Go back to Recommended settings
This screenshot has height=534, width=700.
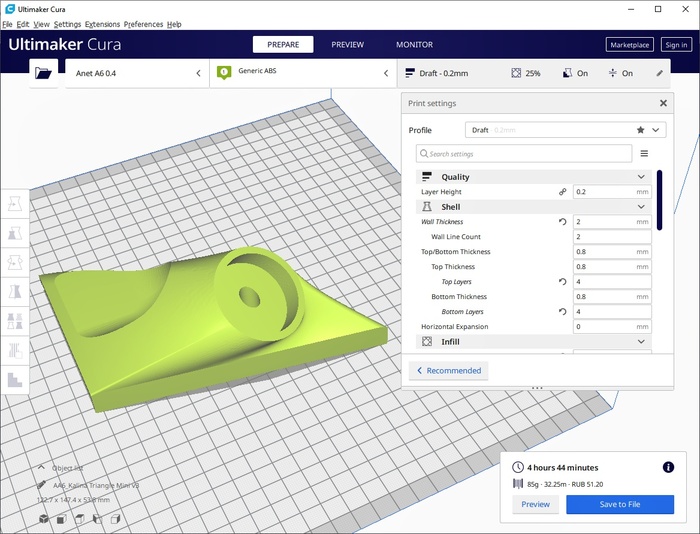point(447,370)
